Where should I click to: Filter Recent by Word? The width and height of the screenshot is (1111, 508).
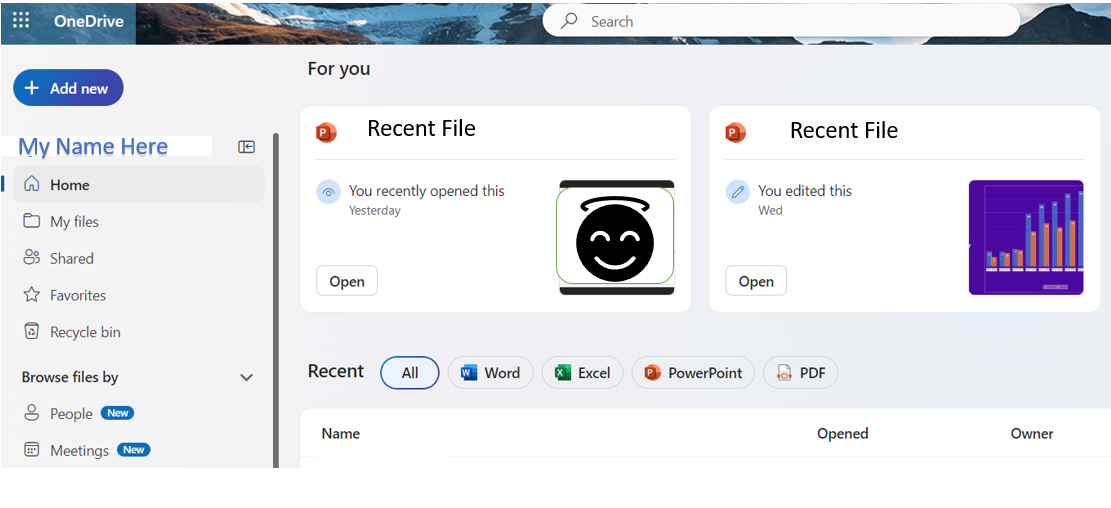pyautogui.click(x=490, y=373)
